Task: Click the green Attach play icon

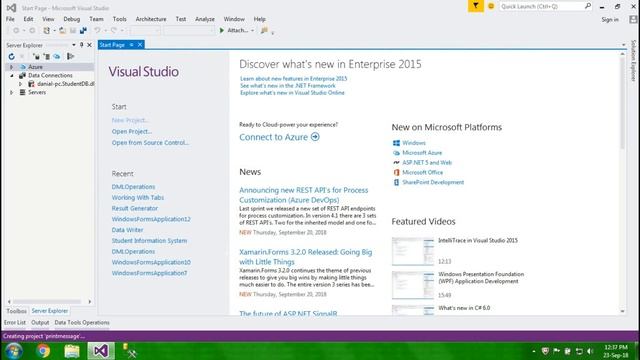Action: pos(222,30)
